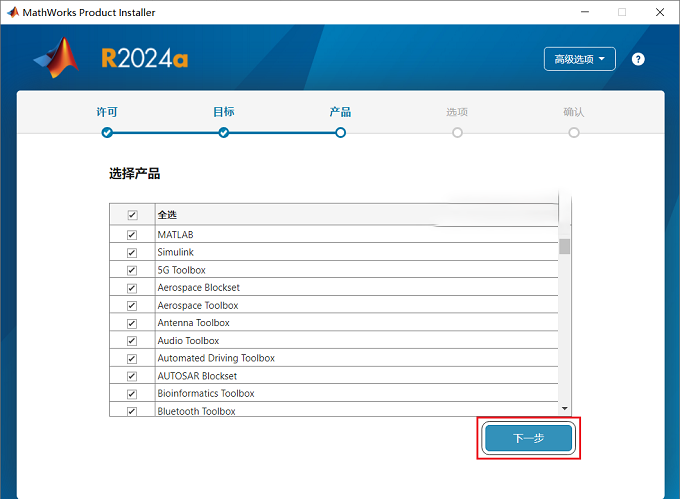This screenshot has width=680, height=499.
Task: Select the 'Bluetooth Toolbox' row text
Action: [x=196, y=411]
